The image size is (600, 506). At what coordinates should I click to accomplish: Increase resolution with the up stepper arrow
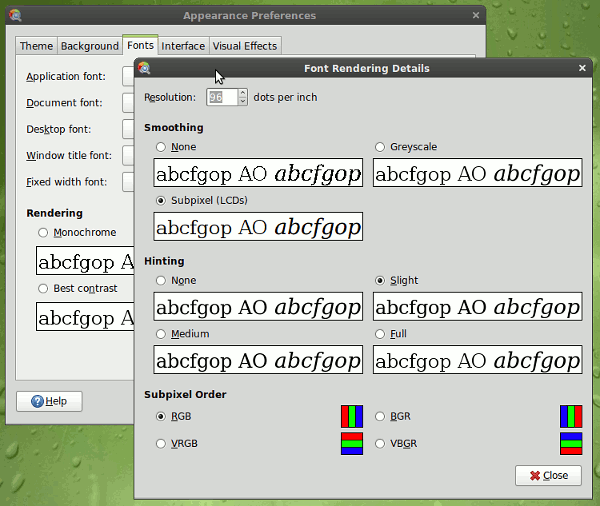[x=243, y=93]
